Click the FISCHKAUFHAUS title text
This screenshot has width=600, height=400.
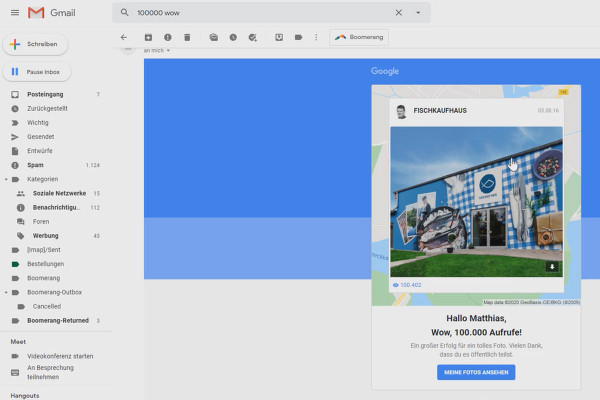coord(440,111)
